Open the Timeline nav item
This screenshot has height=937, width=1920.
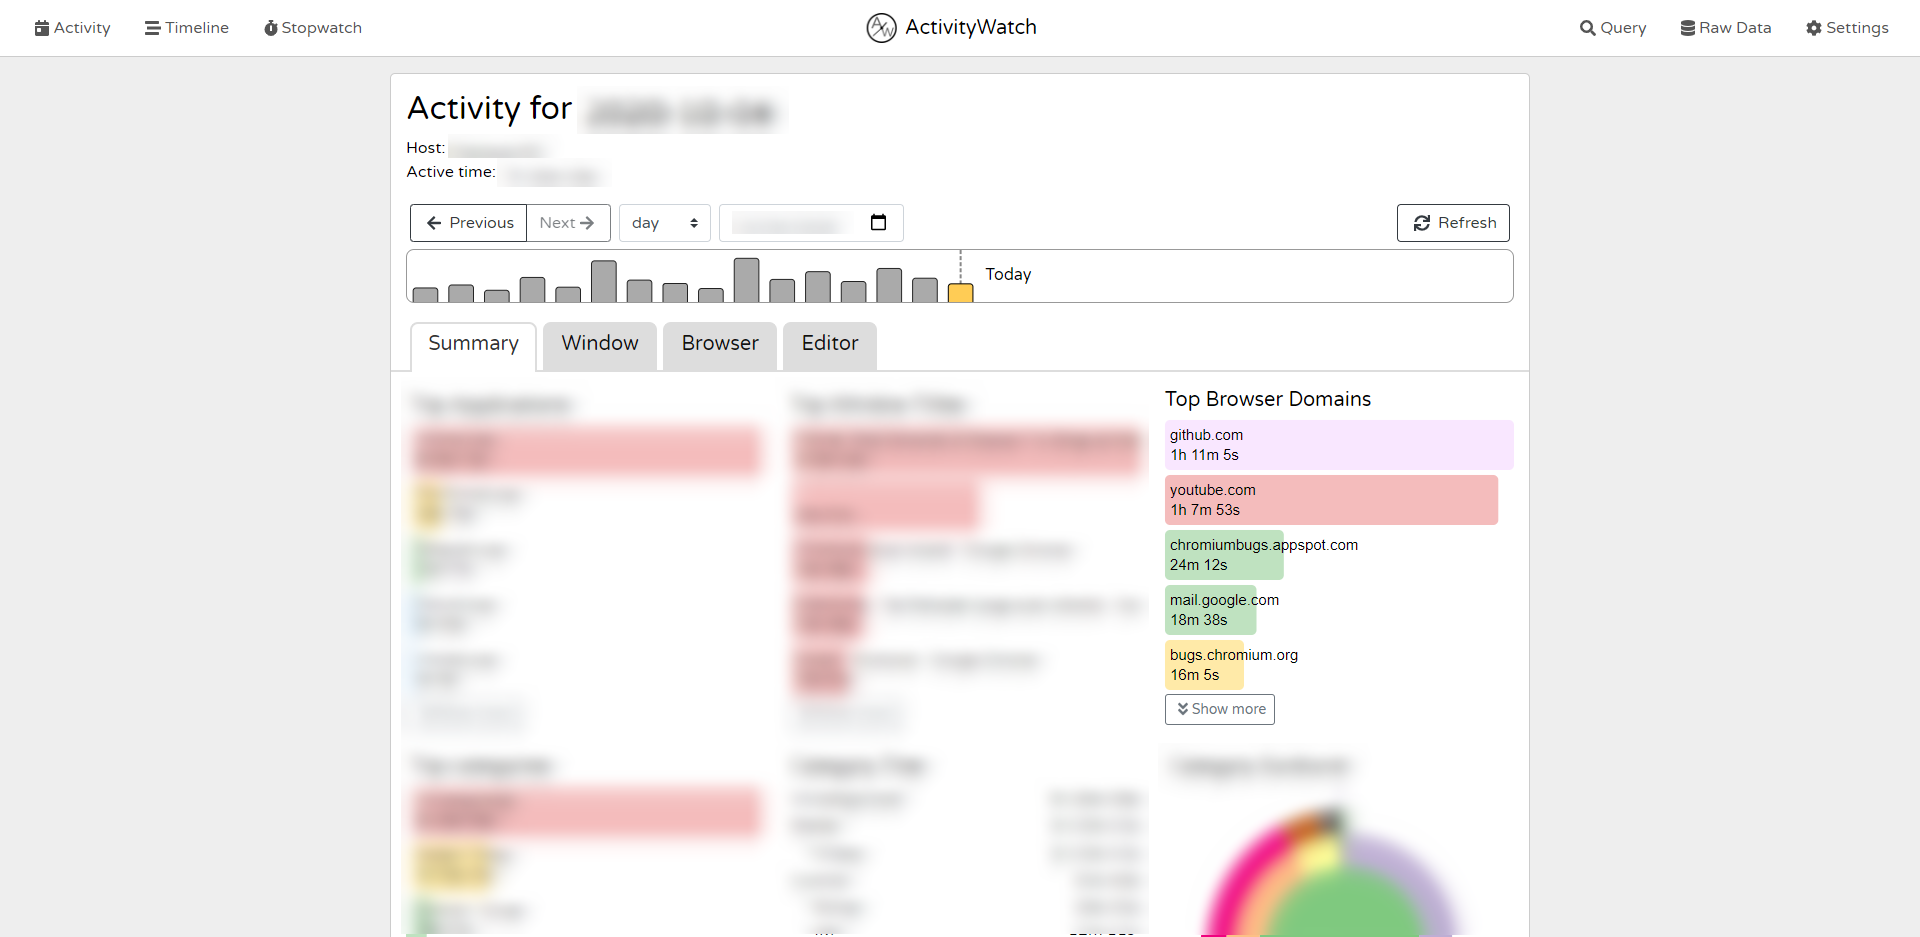(x=187, y=28)
